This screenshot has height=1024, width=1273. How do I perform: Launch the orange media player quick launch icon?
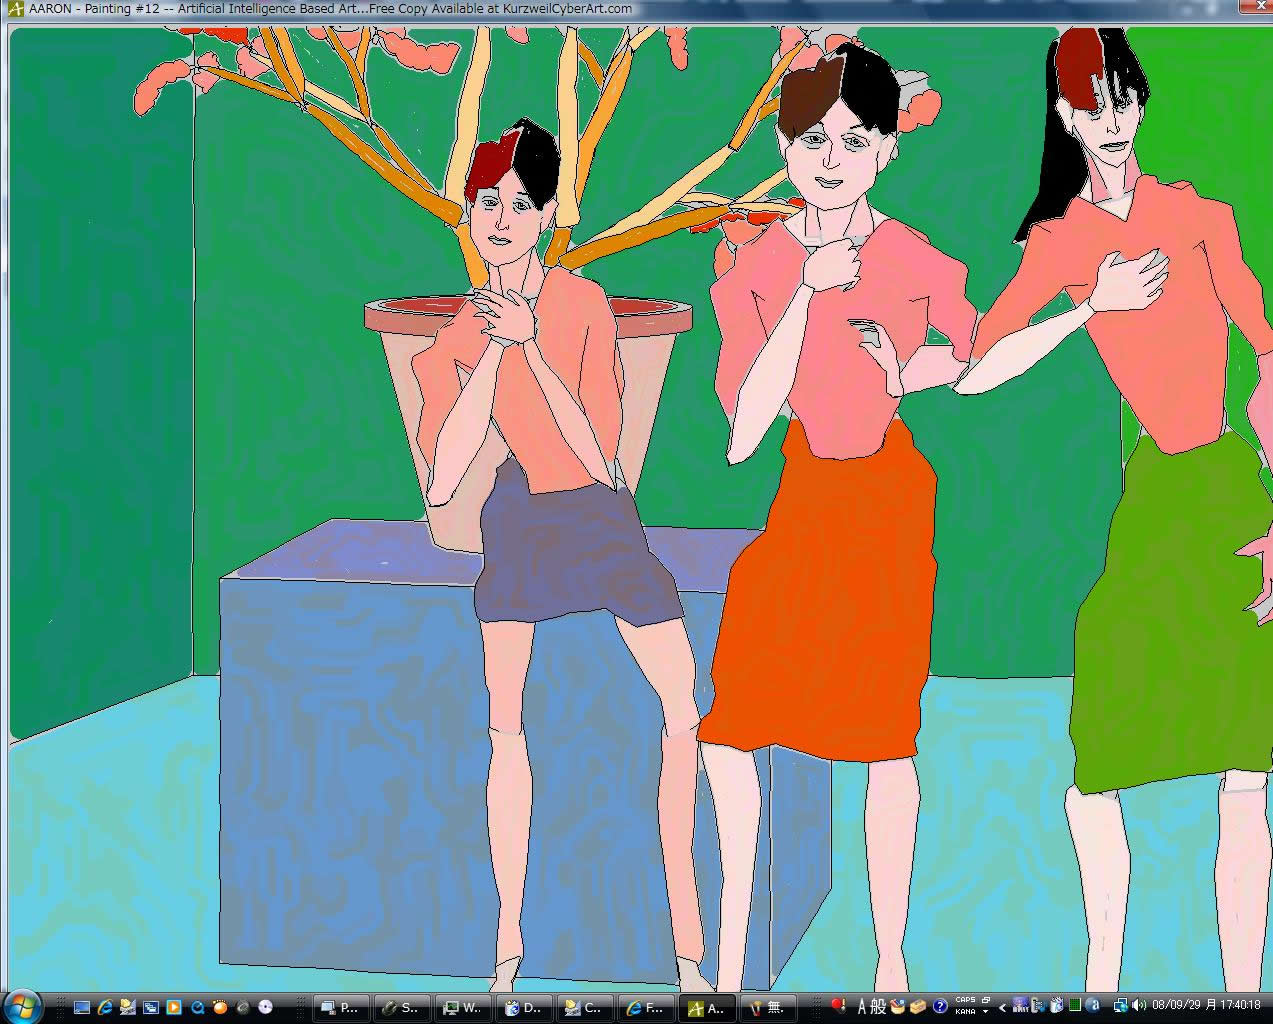(173, 1007)
